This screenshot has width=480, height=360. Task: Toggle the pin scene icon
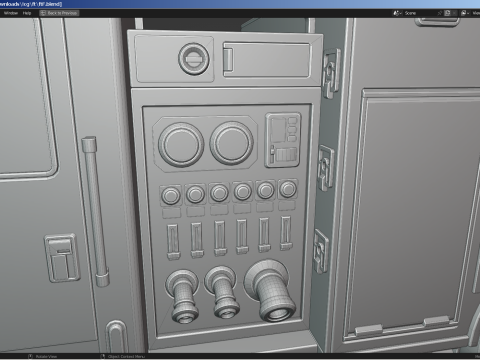click(440, 13)
